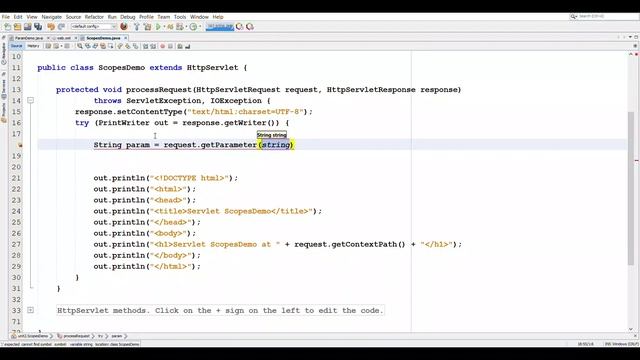640x360 pixels.
Task: Click the Save All toolbar icon
Action: click(x=38, y=27)
